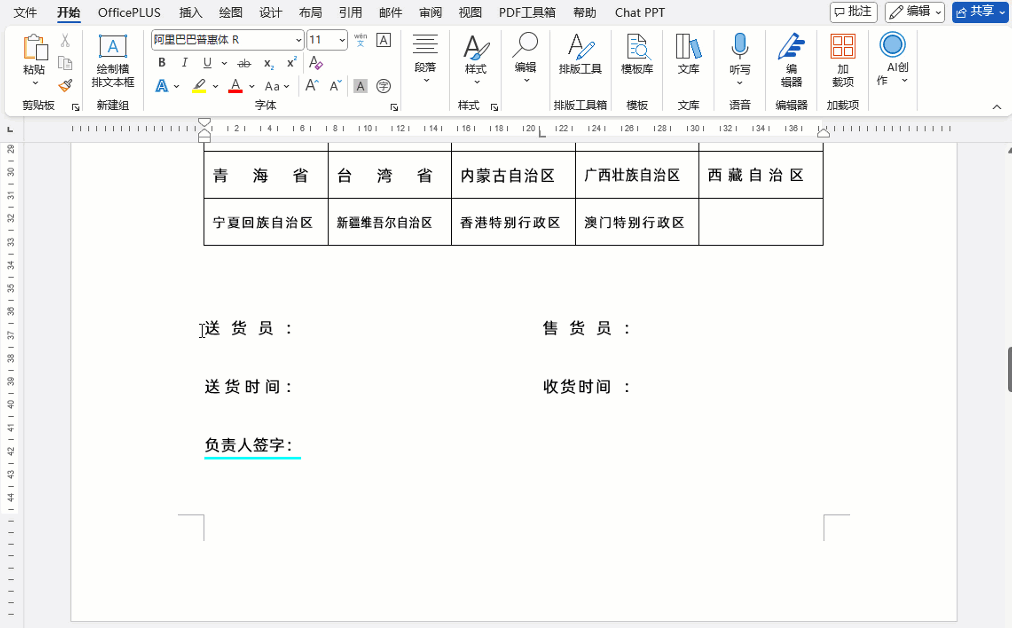Launch the Layout tool (排版工具)
The image size is (1012, 628).
tap(580, 54)
